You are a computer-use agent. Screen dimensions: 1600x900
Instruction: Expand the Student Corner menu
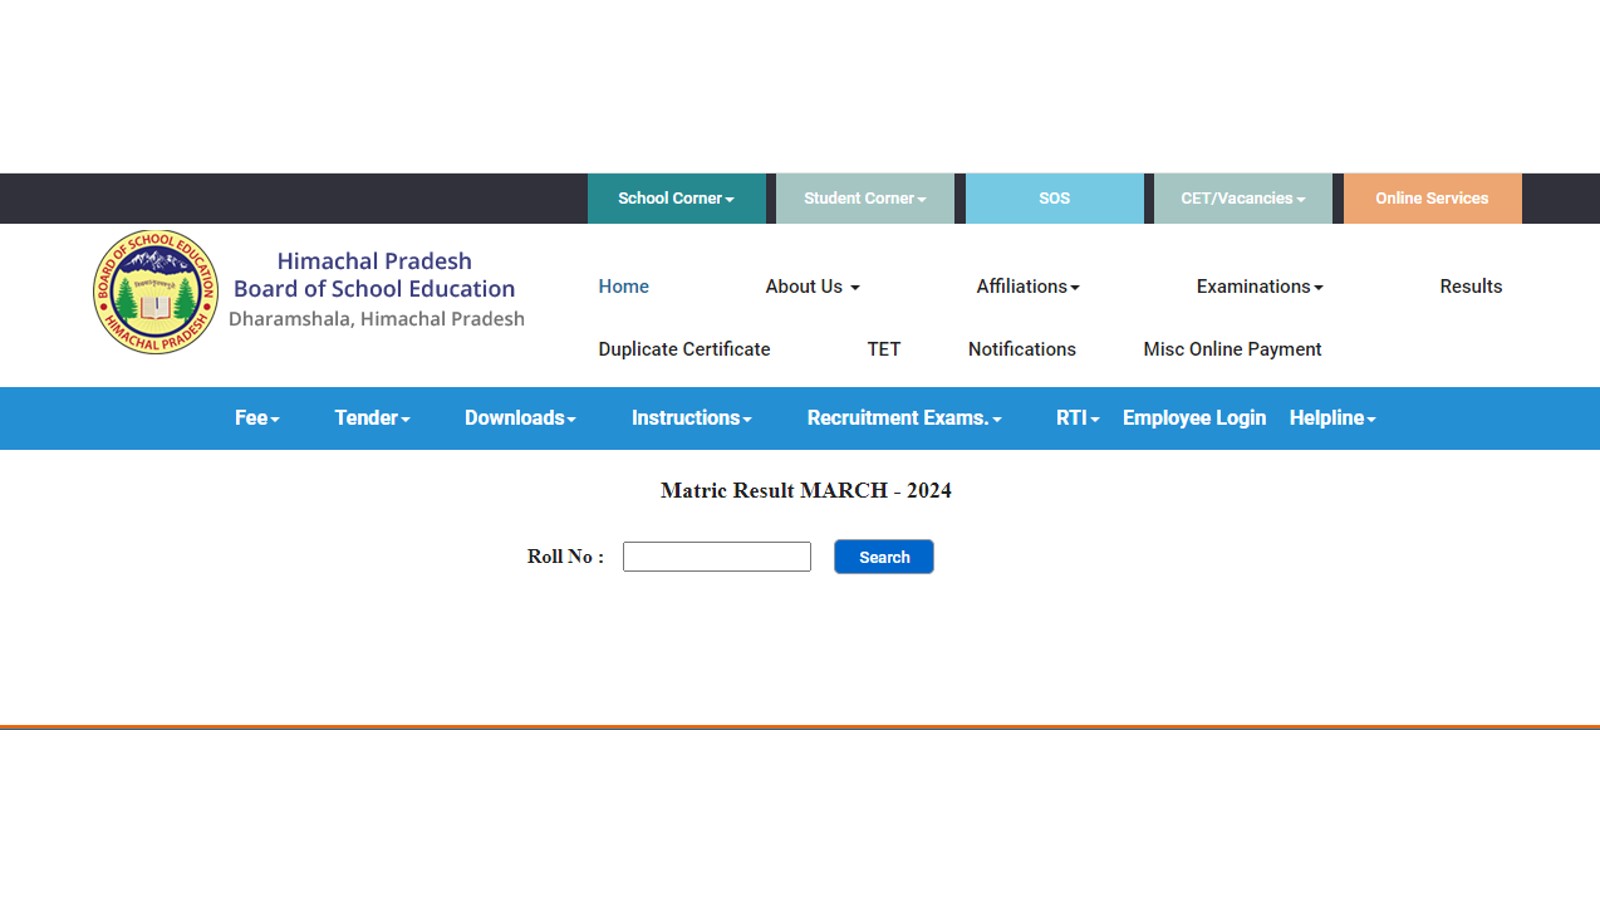coord(865,198)
